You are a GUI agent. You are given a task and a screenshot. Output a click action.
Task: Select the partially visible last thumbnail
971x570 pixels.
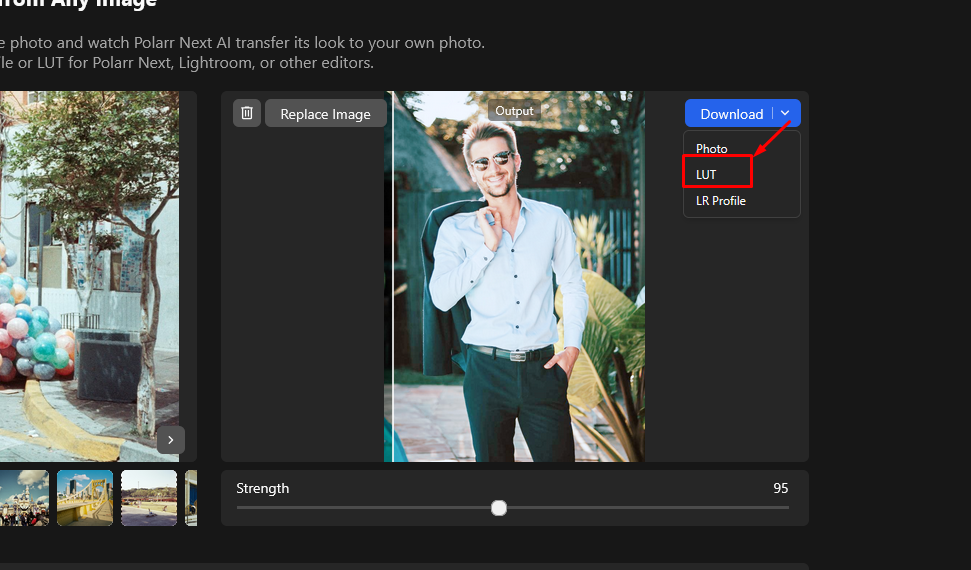point(191,497)
